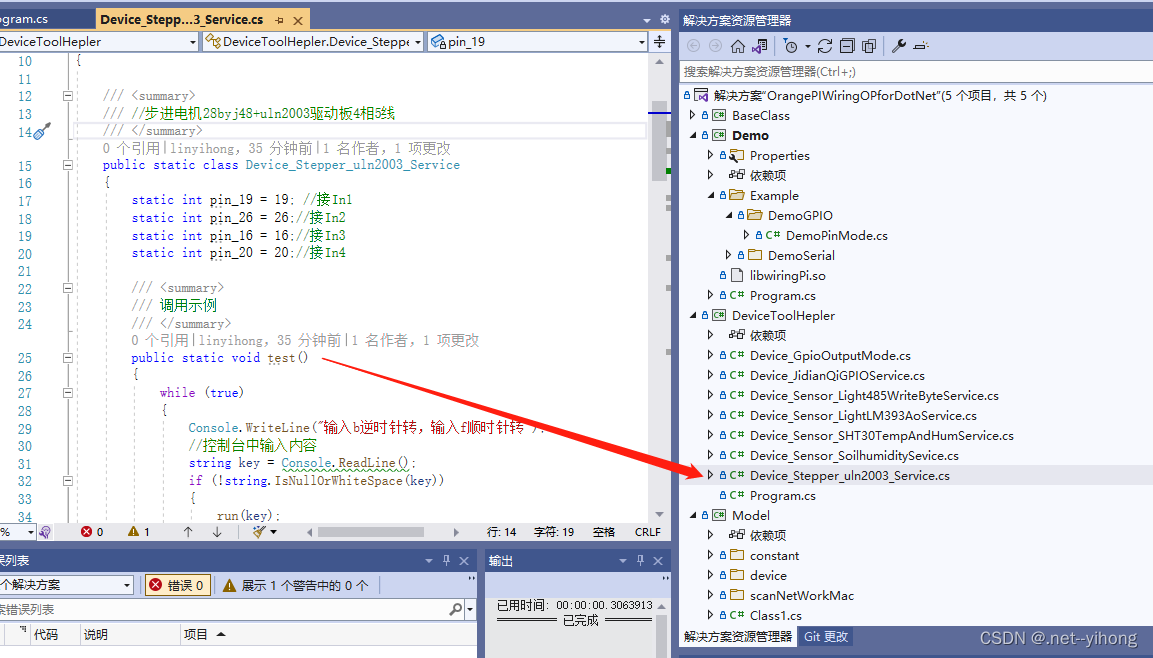The height and width of the screenshot is (658, 1153).
Task: Click the gear icon beside the editor tabs
Action: click(x=665, y=19)
